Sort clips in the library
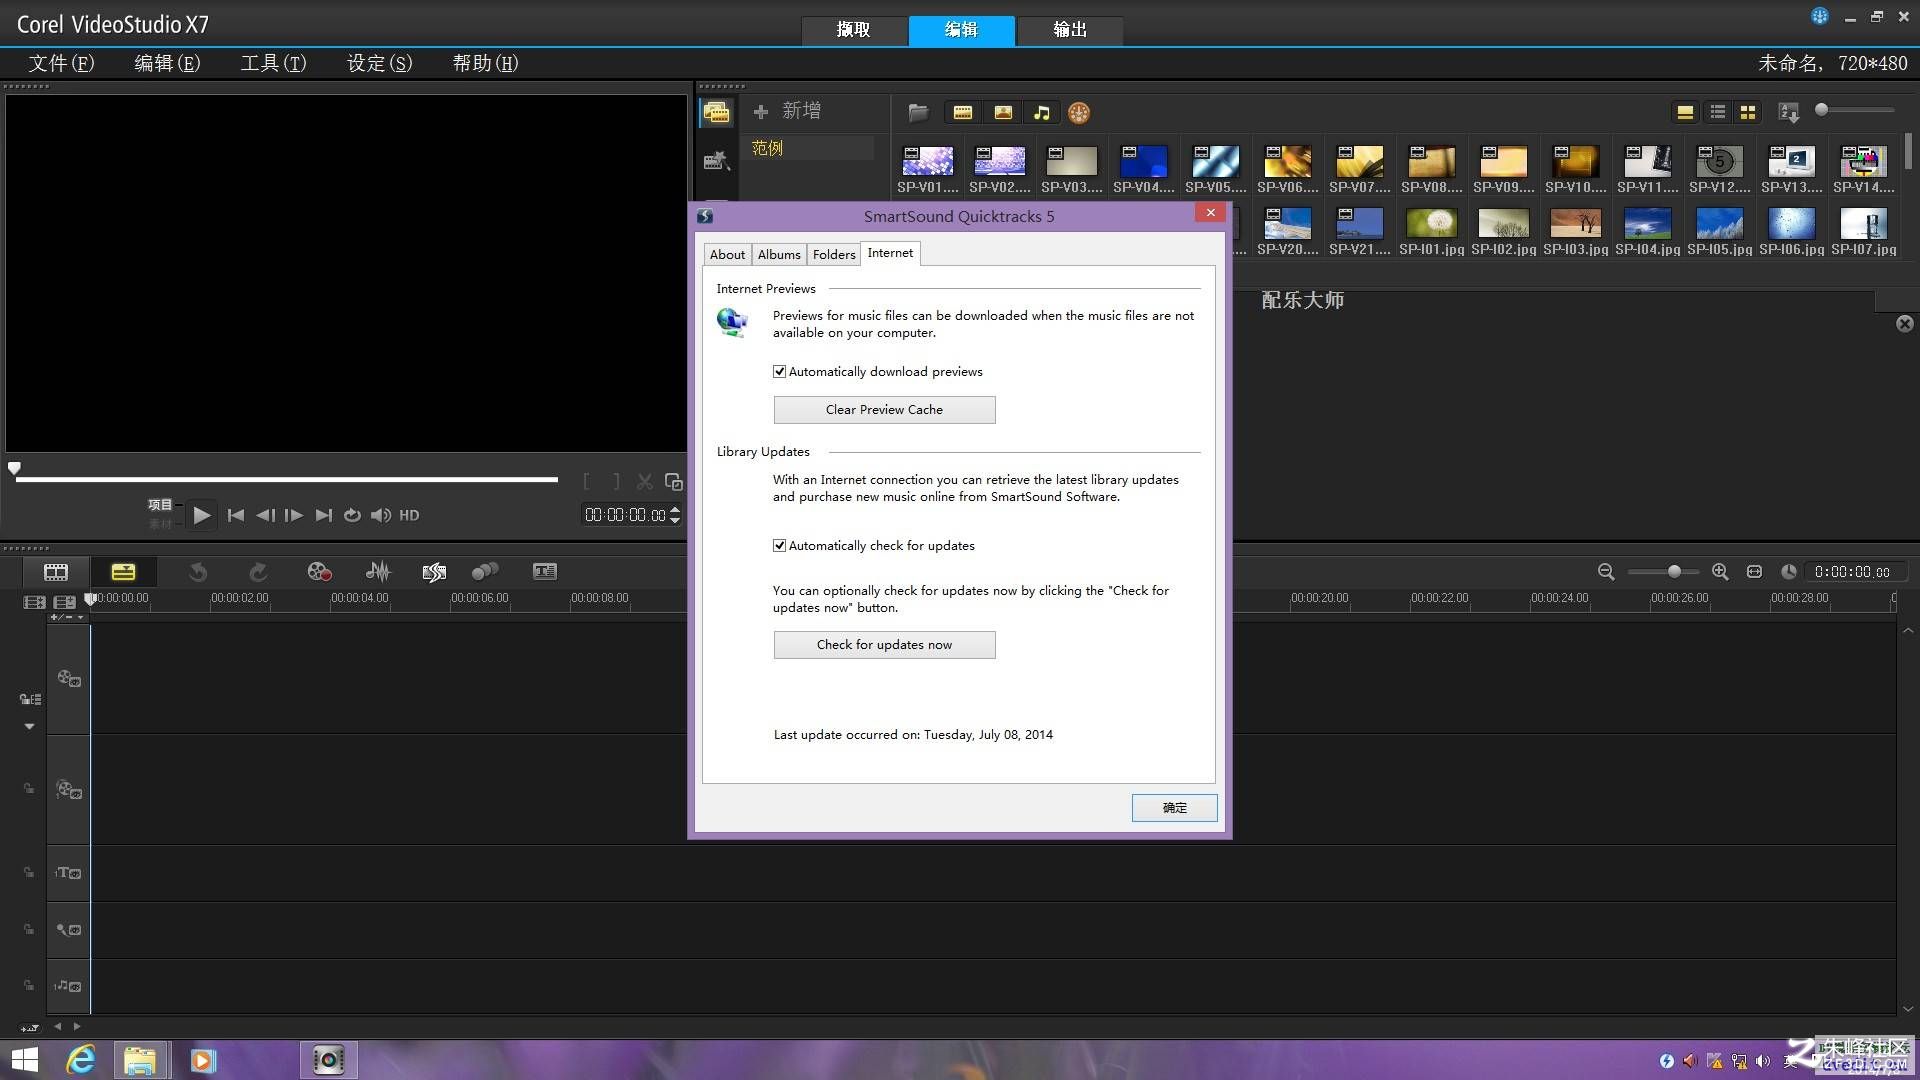Screen dimensions: 1920x1080 [1789, 112]
